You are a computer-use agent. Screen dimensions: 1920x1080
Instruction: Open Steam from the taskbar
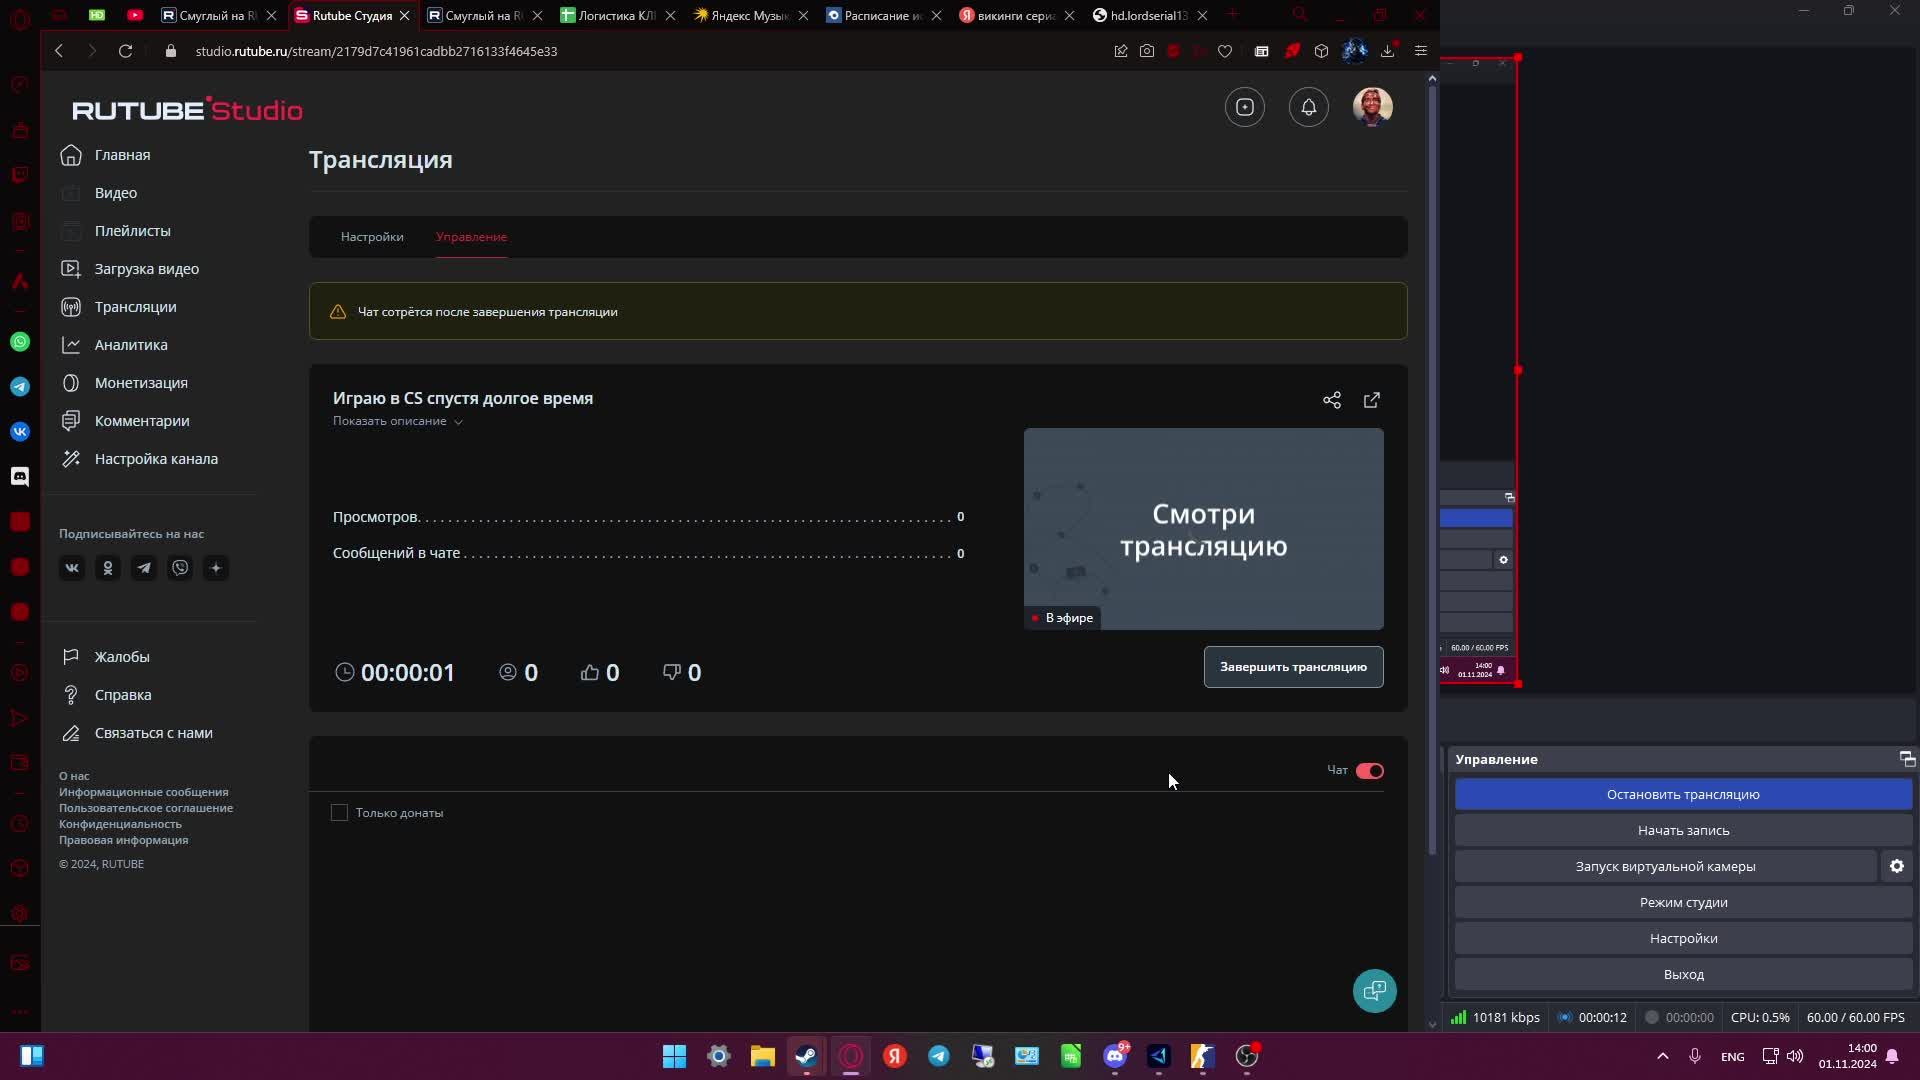tap(806, 1056)
